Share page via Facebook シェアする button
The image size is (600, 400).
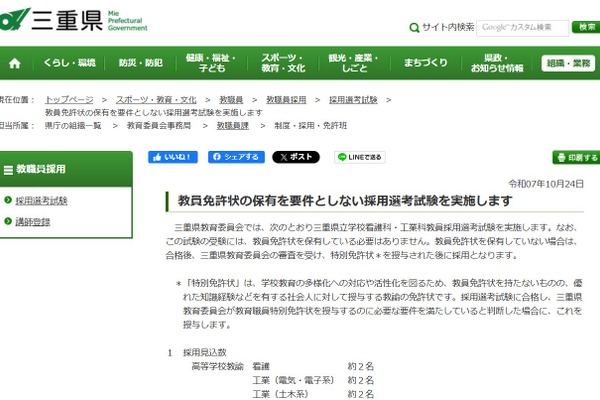point(235,157)
